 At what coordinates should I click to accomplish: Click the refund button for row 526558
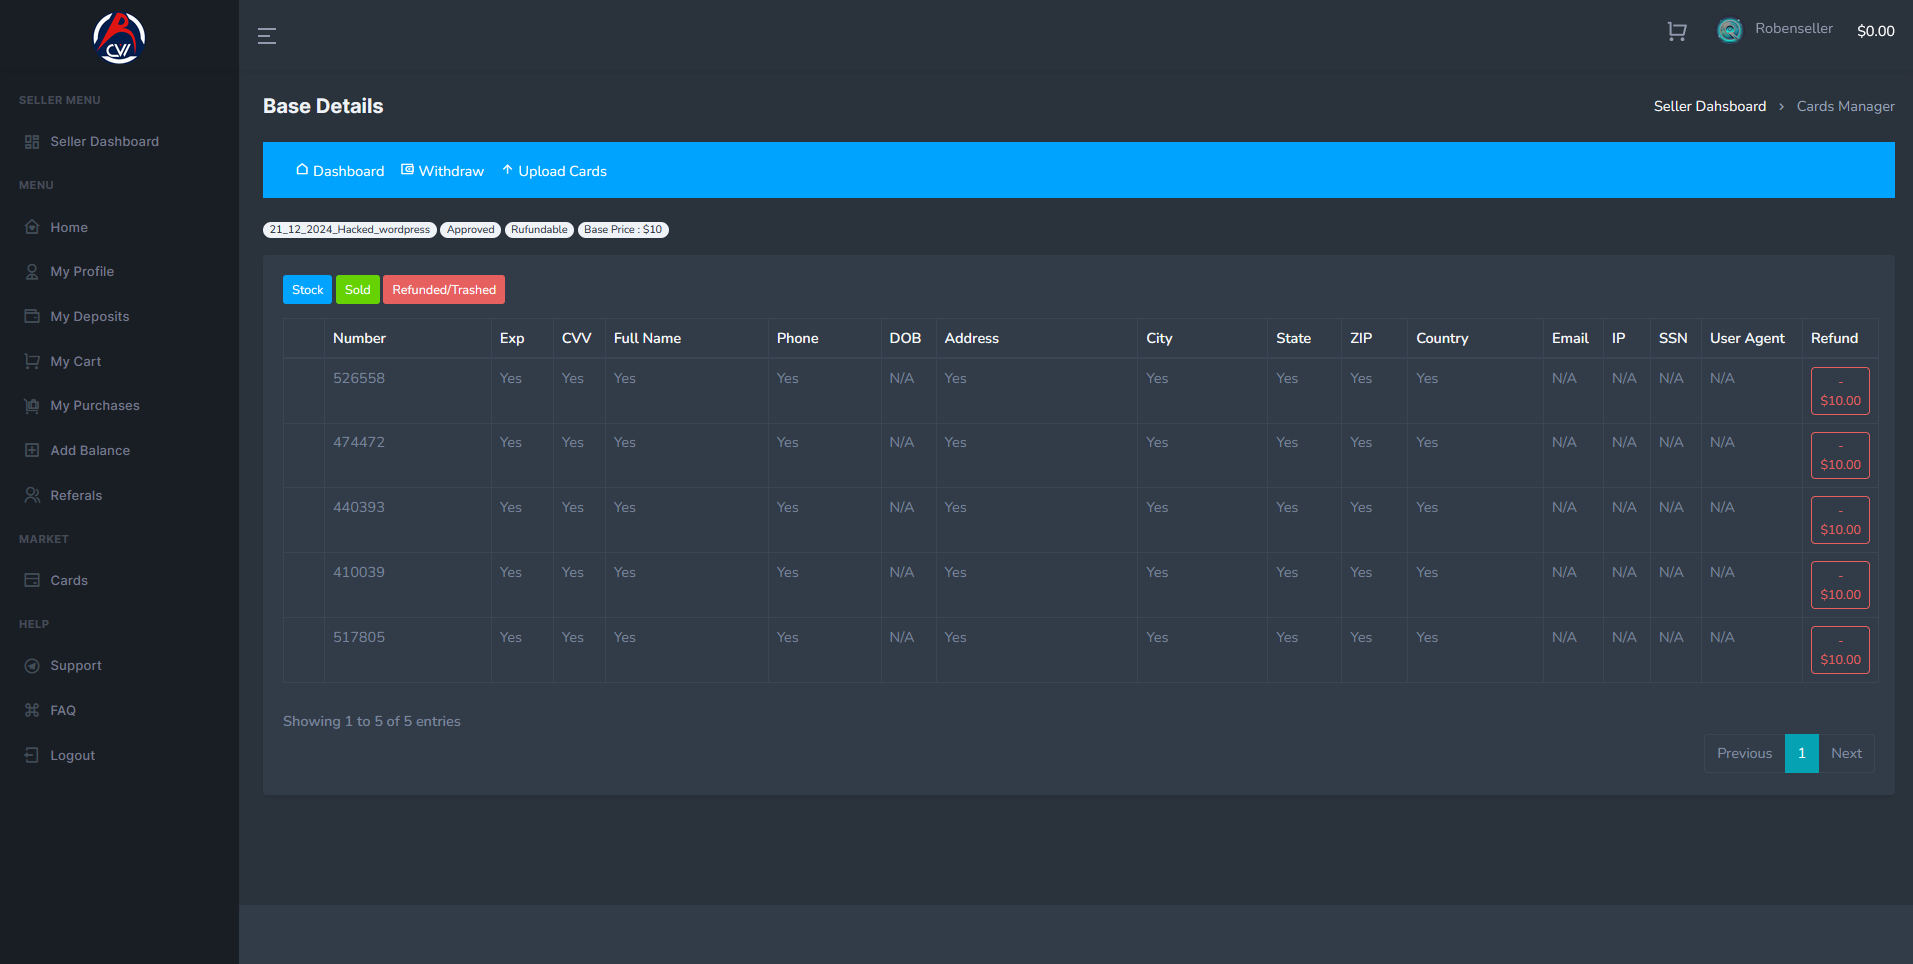(1840, 391)
